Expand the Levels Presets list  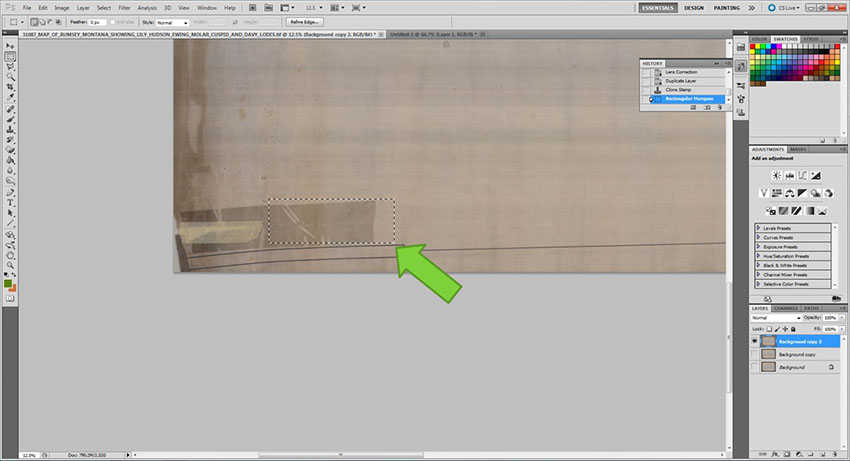point(760,228)
